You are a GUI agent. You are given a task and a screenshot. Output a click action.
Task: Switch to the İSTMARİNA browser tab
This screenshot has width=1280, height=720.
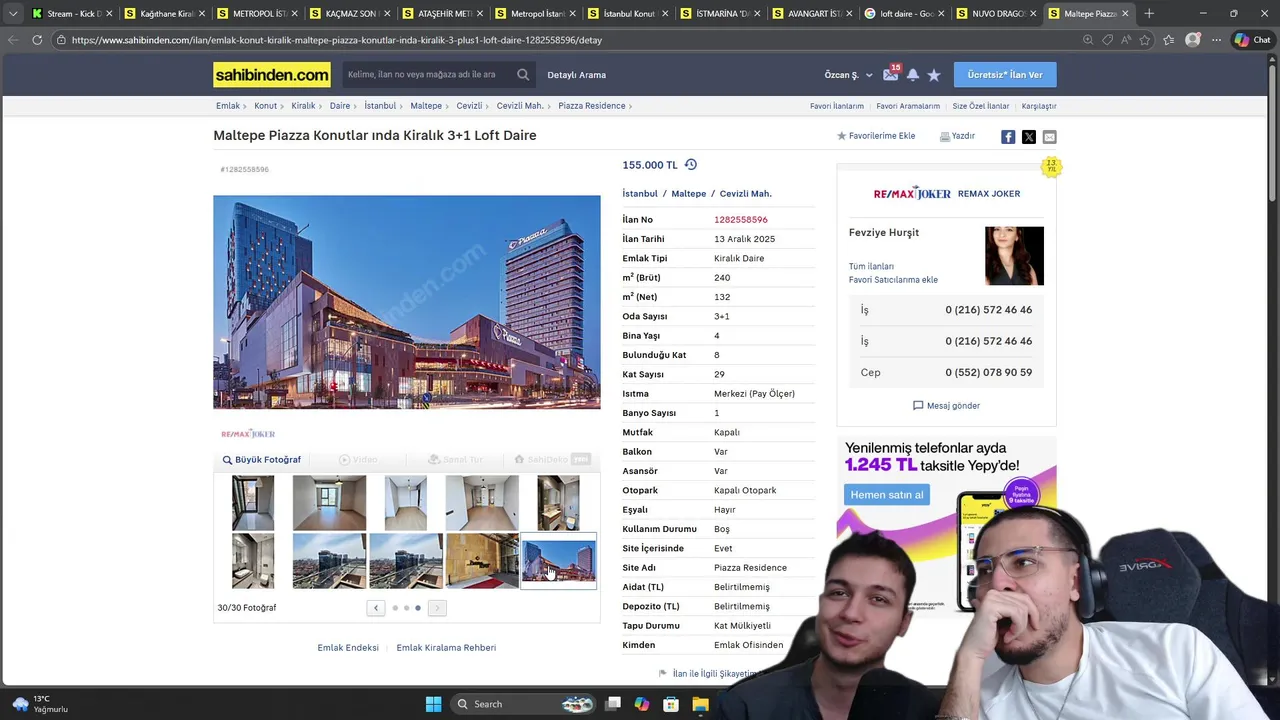(x=720, y=13)
